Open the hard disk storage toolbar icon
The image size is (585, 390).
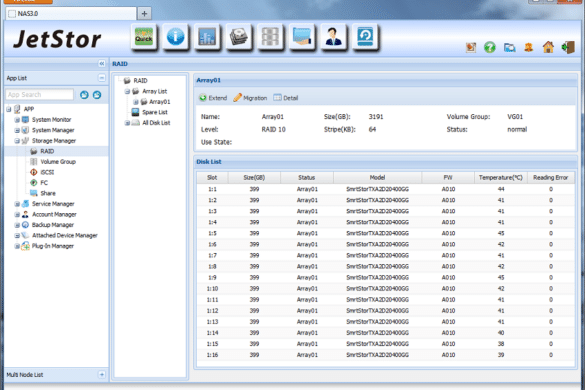pyautogui.click(x=239, y=37)
